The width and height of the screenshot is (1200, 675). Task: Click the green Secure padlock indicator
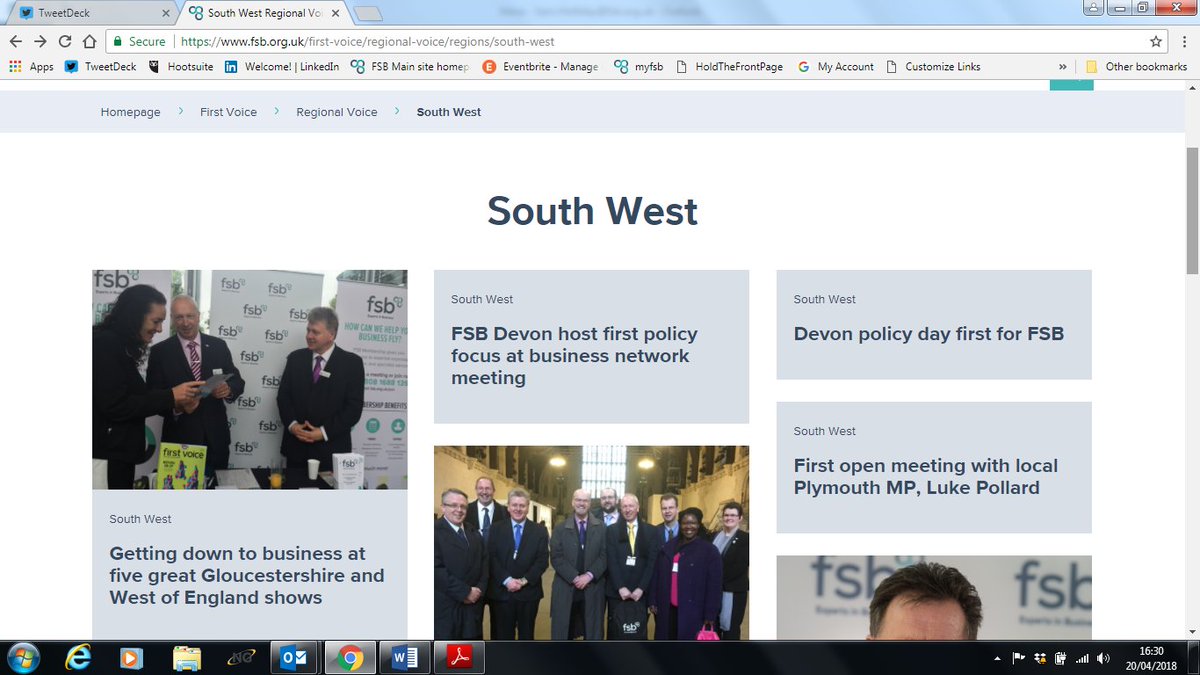point(139,42)
